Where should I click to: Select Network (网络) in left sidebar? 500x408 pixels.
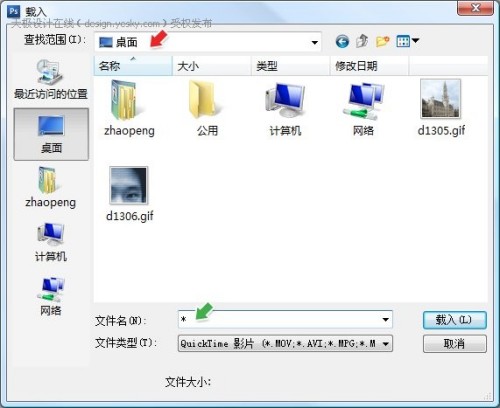pos(51,296)
